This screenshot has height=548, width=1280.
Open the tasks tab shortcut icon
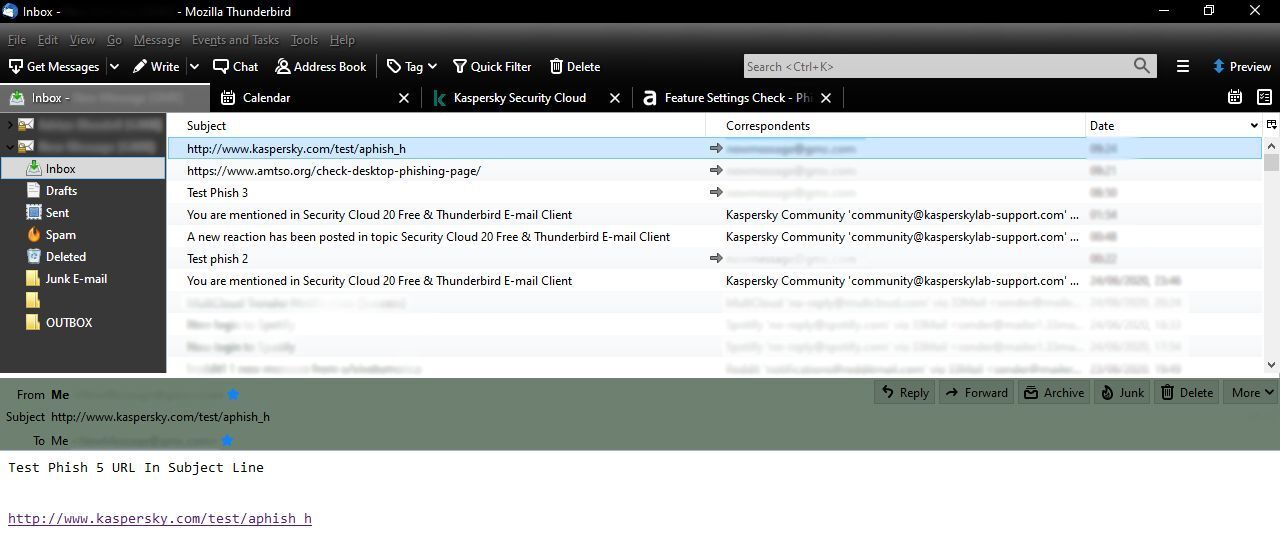1264,97
